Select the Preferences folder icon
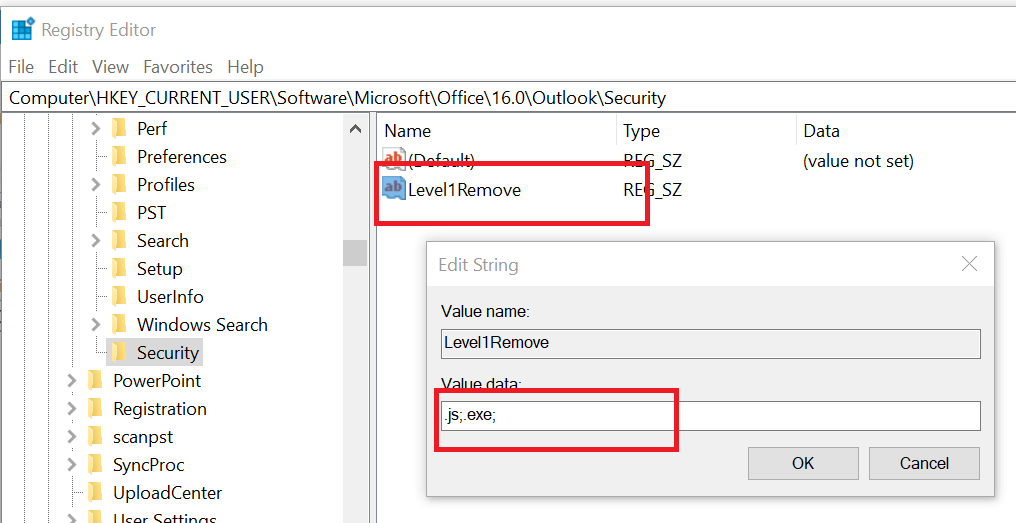The width and height of the screenshot is (1016, 523). click(119, 157)
